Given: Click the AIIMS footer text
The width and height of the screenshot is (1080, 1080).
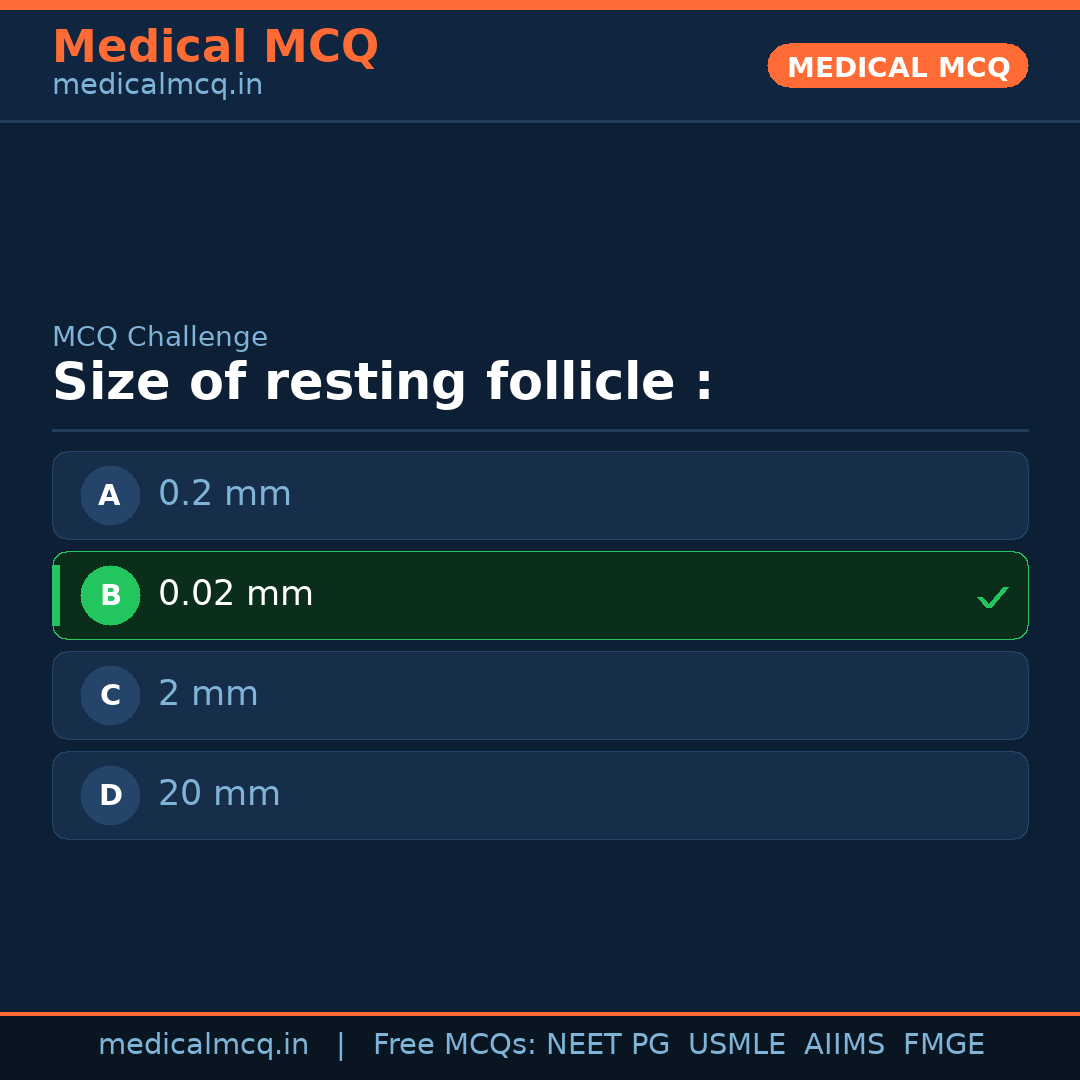Looking at the screenshot, I should pyautogui.click(x=844, y=1045).
